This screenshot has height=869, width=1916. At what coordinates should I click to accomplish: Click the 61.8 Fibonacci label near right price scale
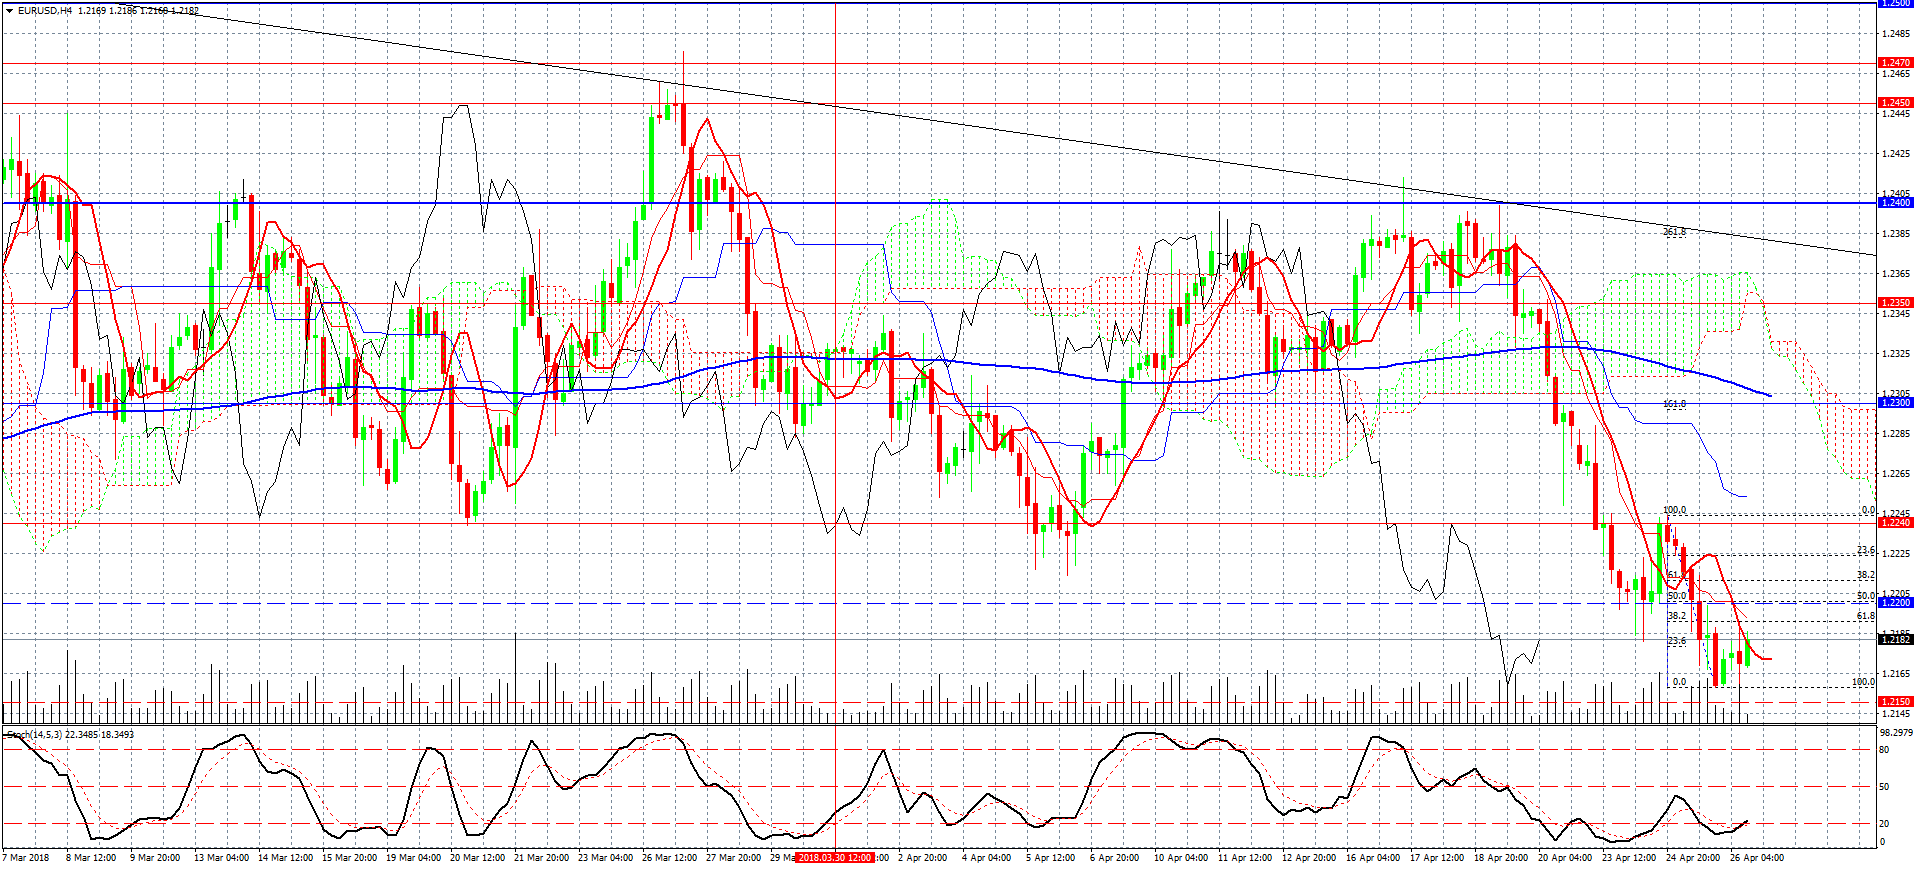pyautogui.click(x=1865, y=617)
